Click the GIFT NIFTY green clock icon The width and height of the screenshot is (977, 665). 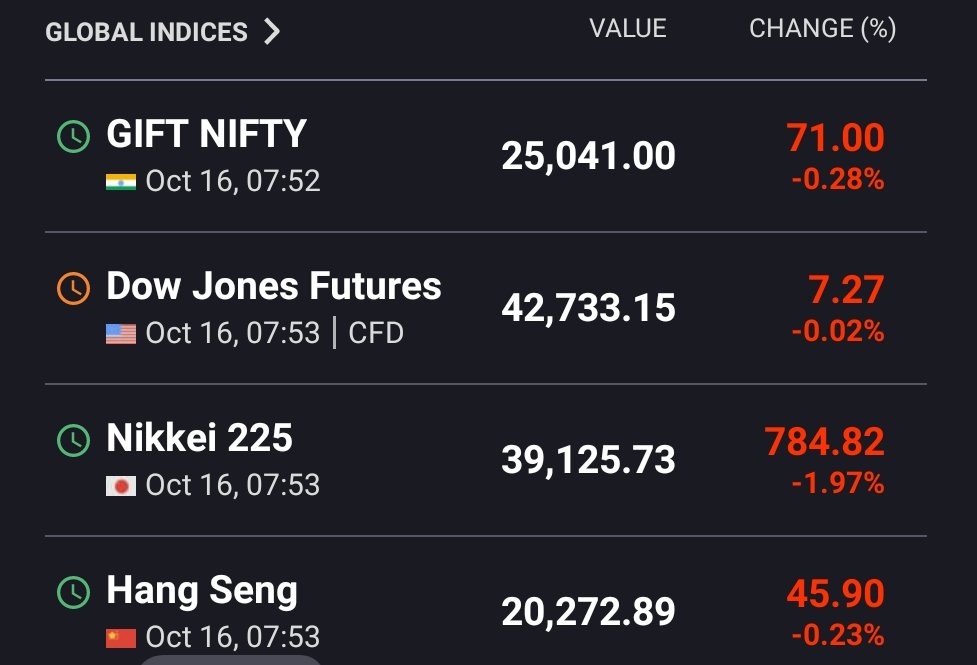74,136
